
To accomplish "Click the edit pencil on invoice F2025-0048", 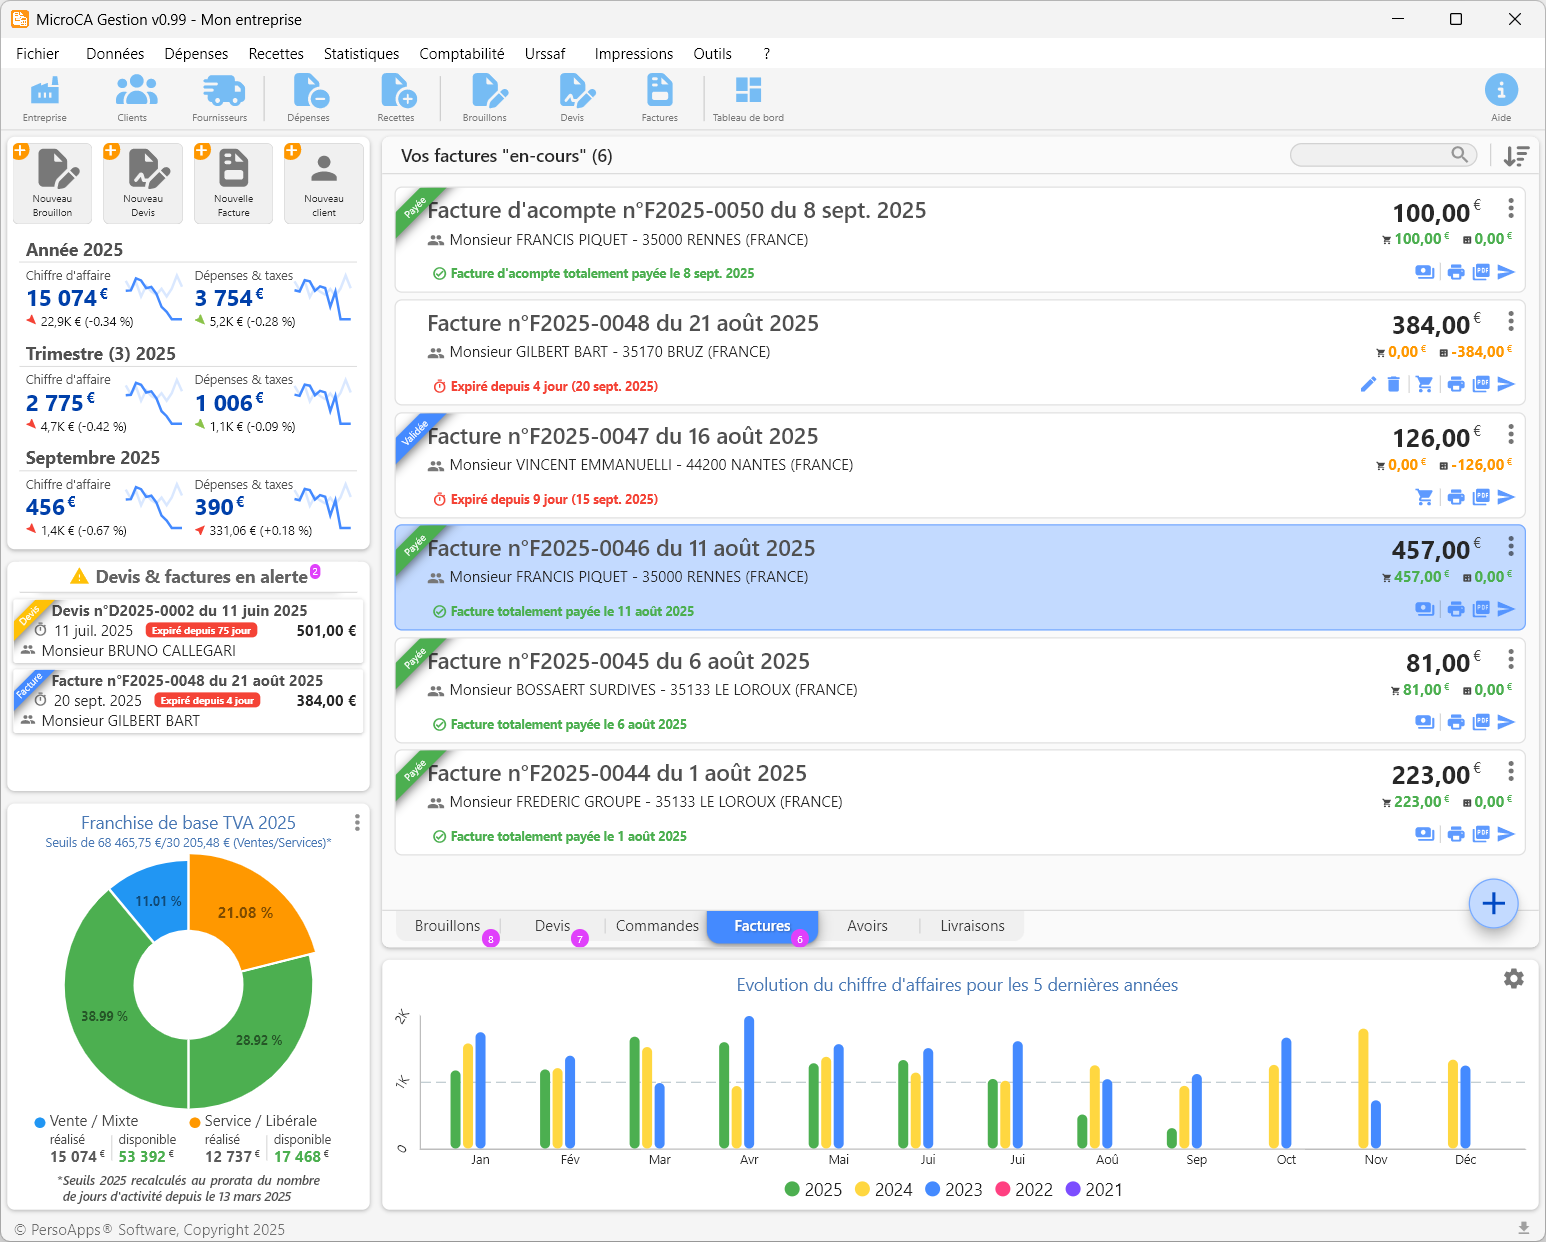I will coord(1368,385).
